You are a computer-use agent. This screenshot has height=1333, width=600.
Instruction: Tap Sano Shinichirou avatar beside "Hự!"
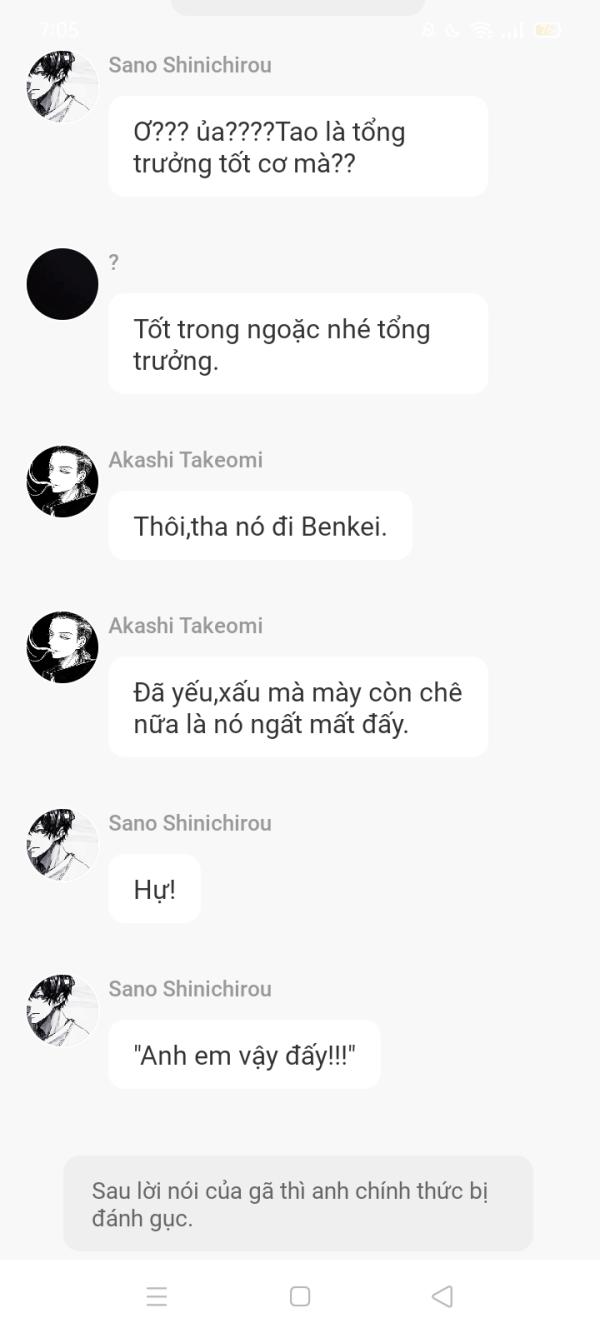click(62, 844)
